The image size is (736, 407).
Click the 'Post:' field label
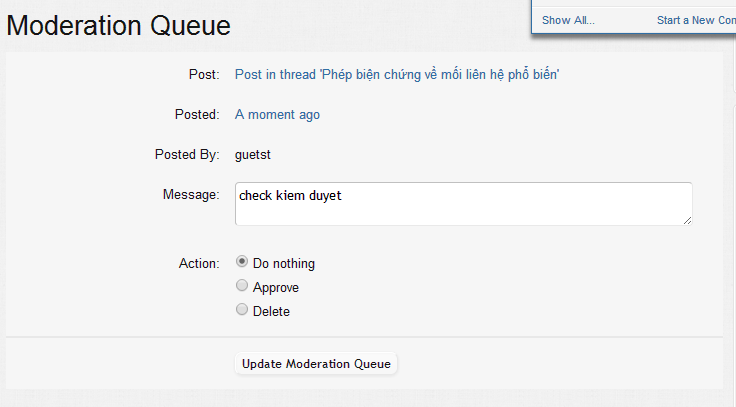click(x=203, y=75)
